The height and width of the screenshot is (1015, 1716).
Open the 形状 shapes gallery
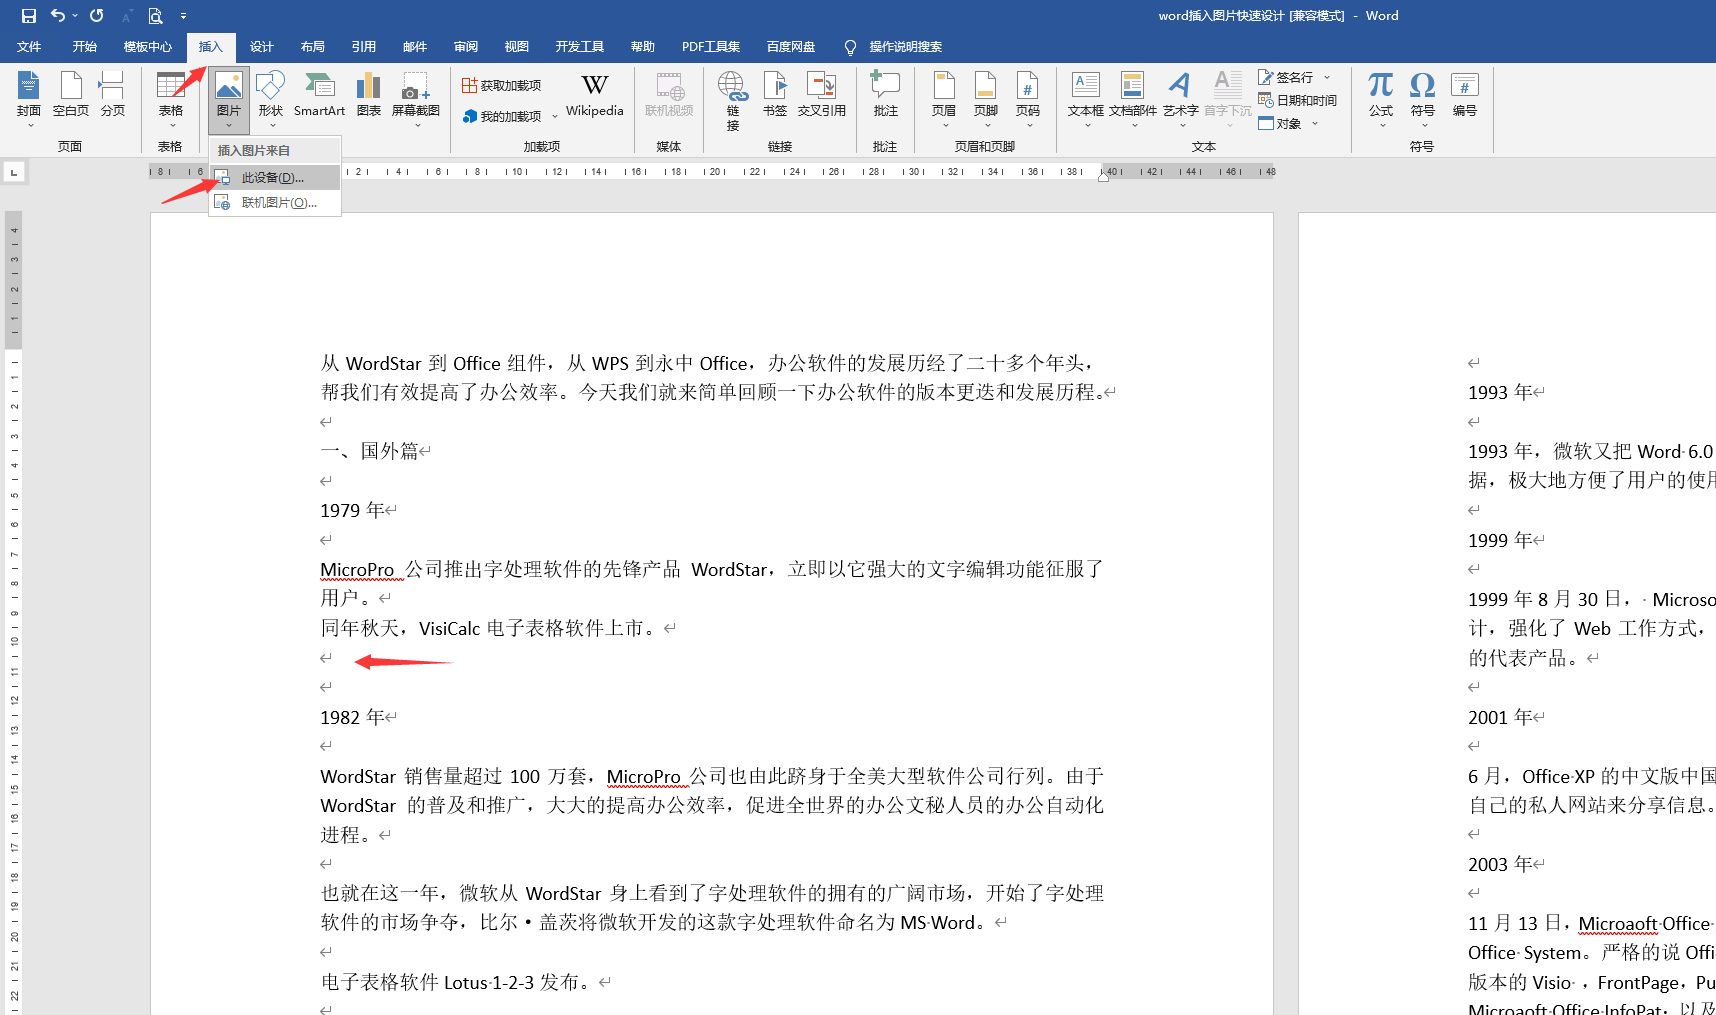pos(270,95)
